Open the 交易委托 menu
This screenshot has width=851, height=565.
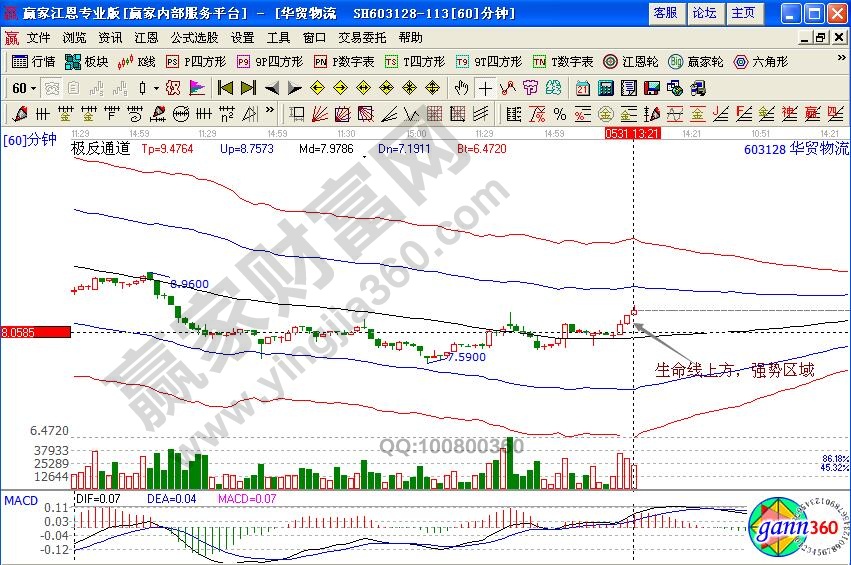pyautogui.click(x=362, y=37)
